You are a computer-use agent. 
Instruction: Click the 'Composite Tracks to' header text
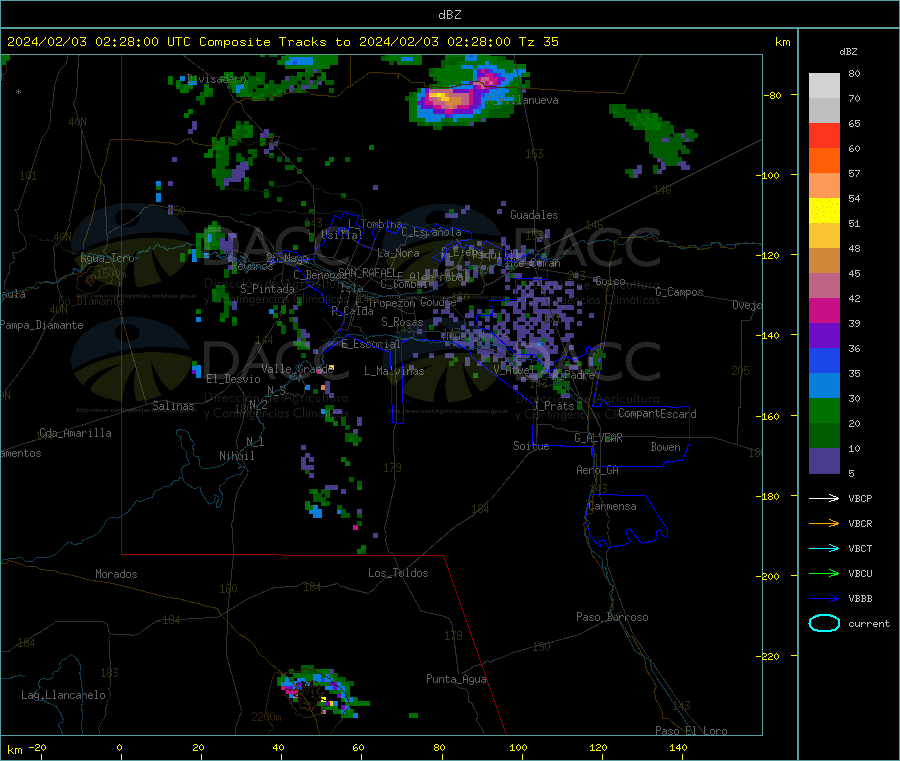274,42
